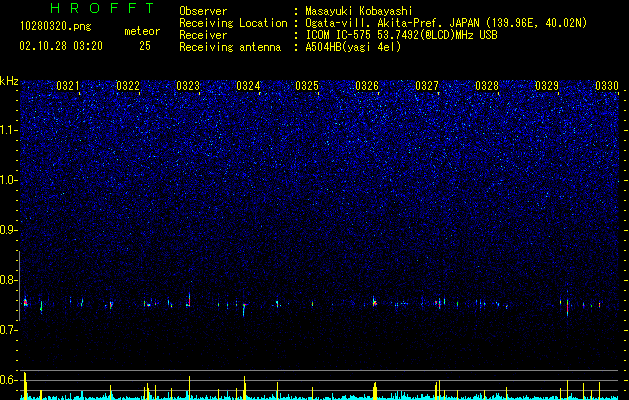
Task: Select the file name 10280320.png
Action: coord(56,27)
